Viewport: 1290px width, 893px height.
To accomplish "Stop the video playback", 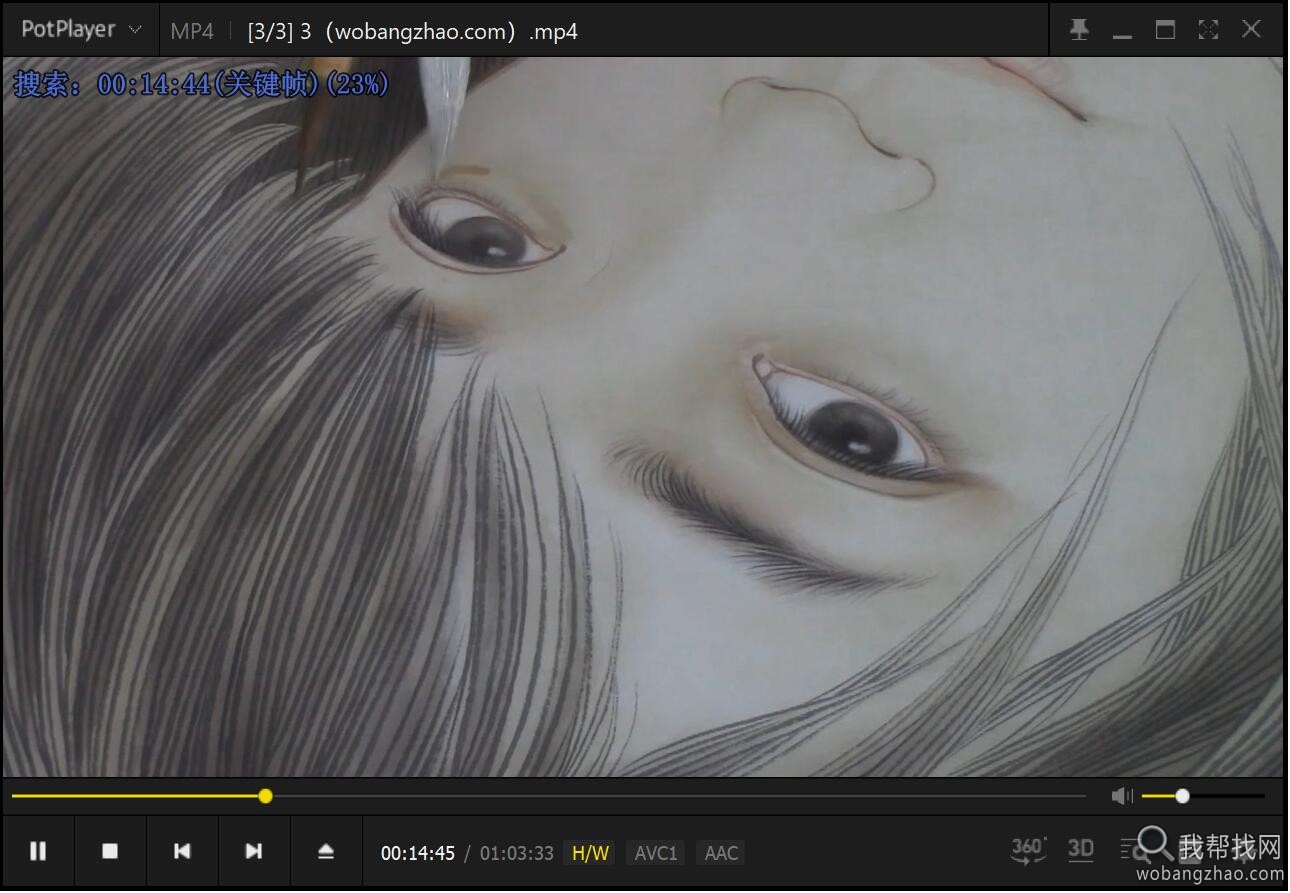I will [x=110, y=851].
